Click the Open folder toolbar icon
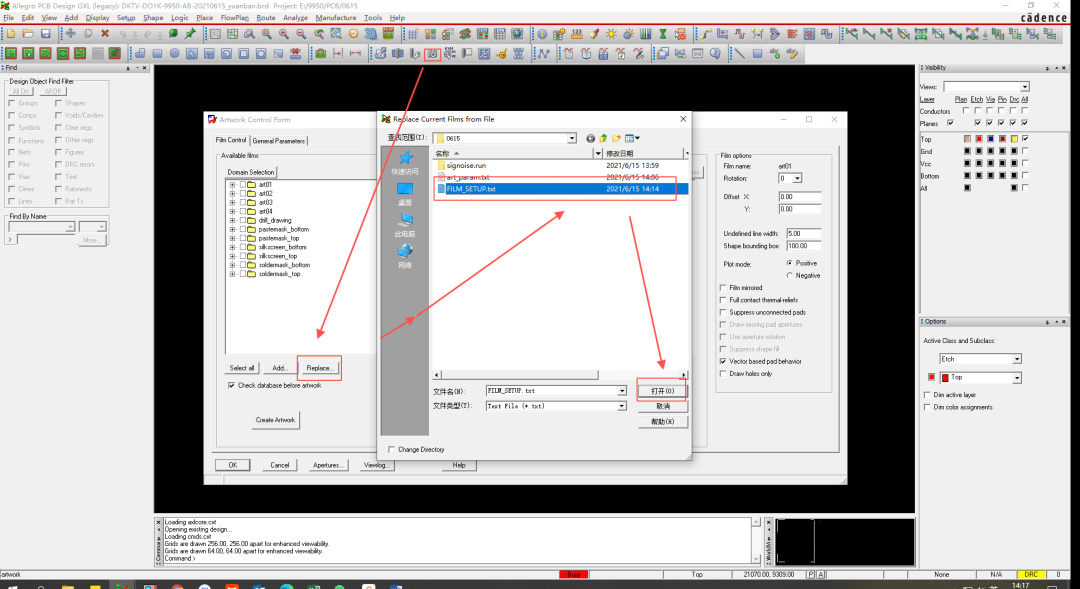The width and height of the screenshot is (1080, 589). click(28, 33)
